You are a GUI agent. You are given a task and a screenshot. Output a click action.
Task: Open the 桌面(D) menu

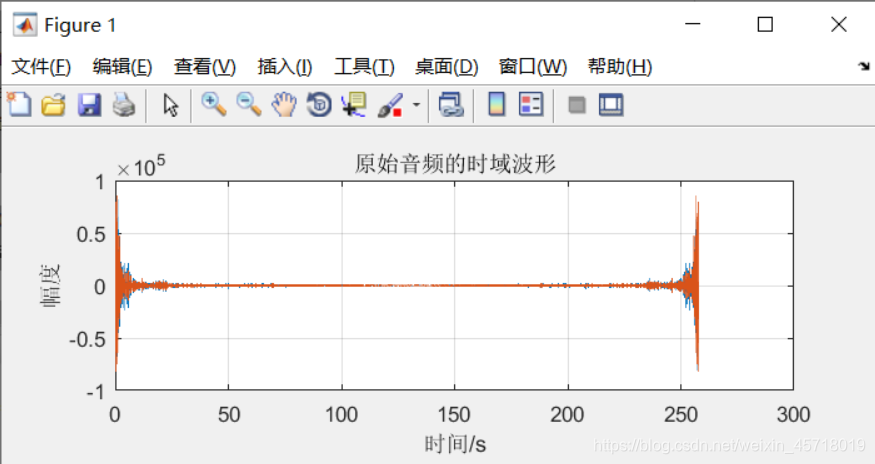click(446, 66)
